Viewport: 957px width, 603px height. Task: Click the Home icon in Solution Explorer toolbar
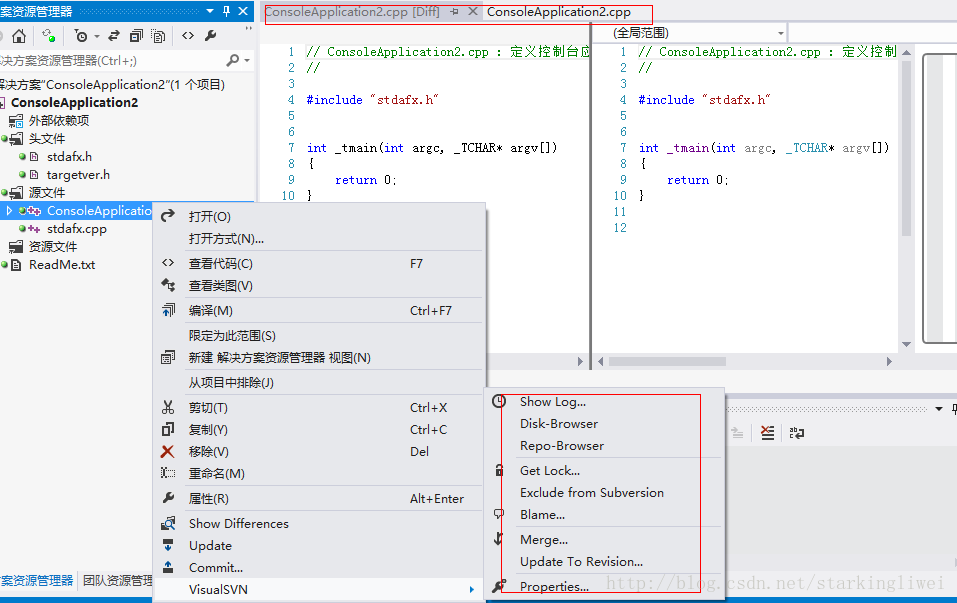[x=19, y=36]
